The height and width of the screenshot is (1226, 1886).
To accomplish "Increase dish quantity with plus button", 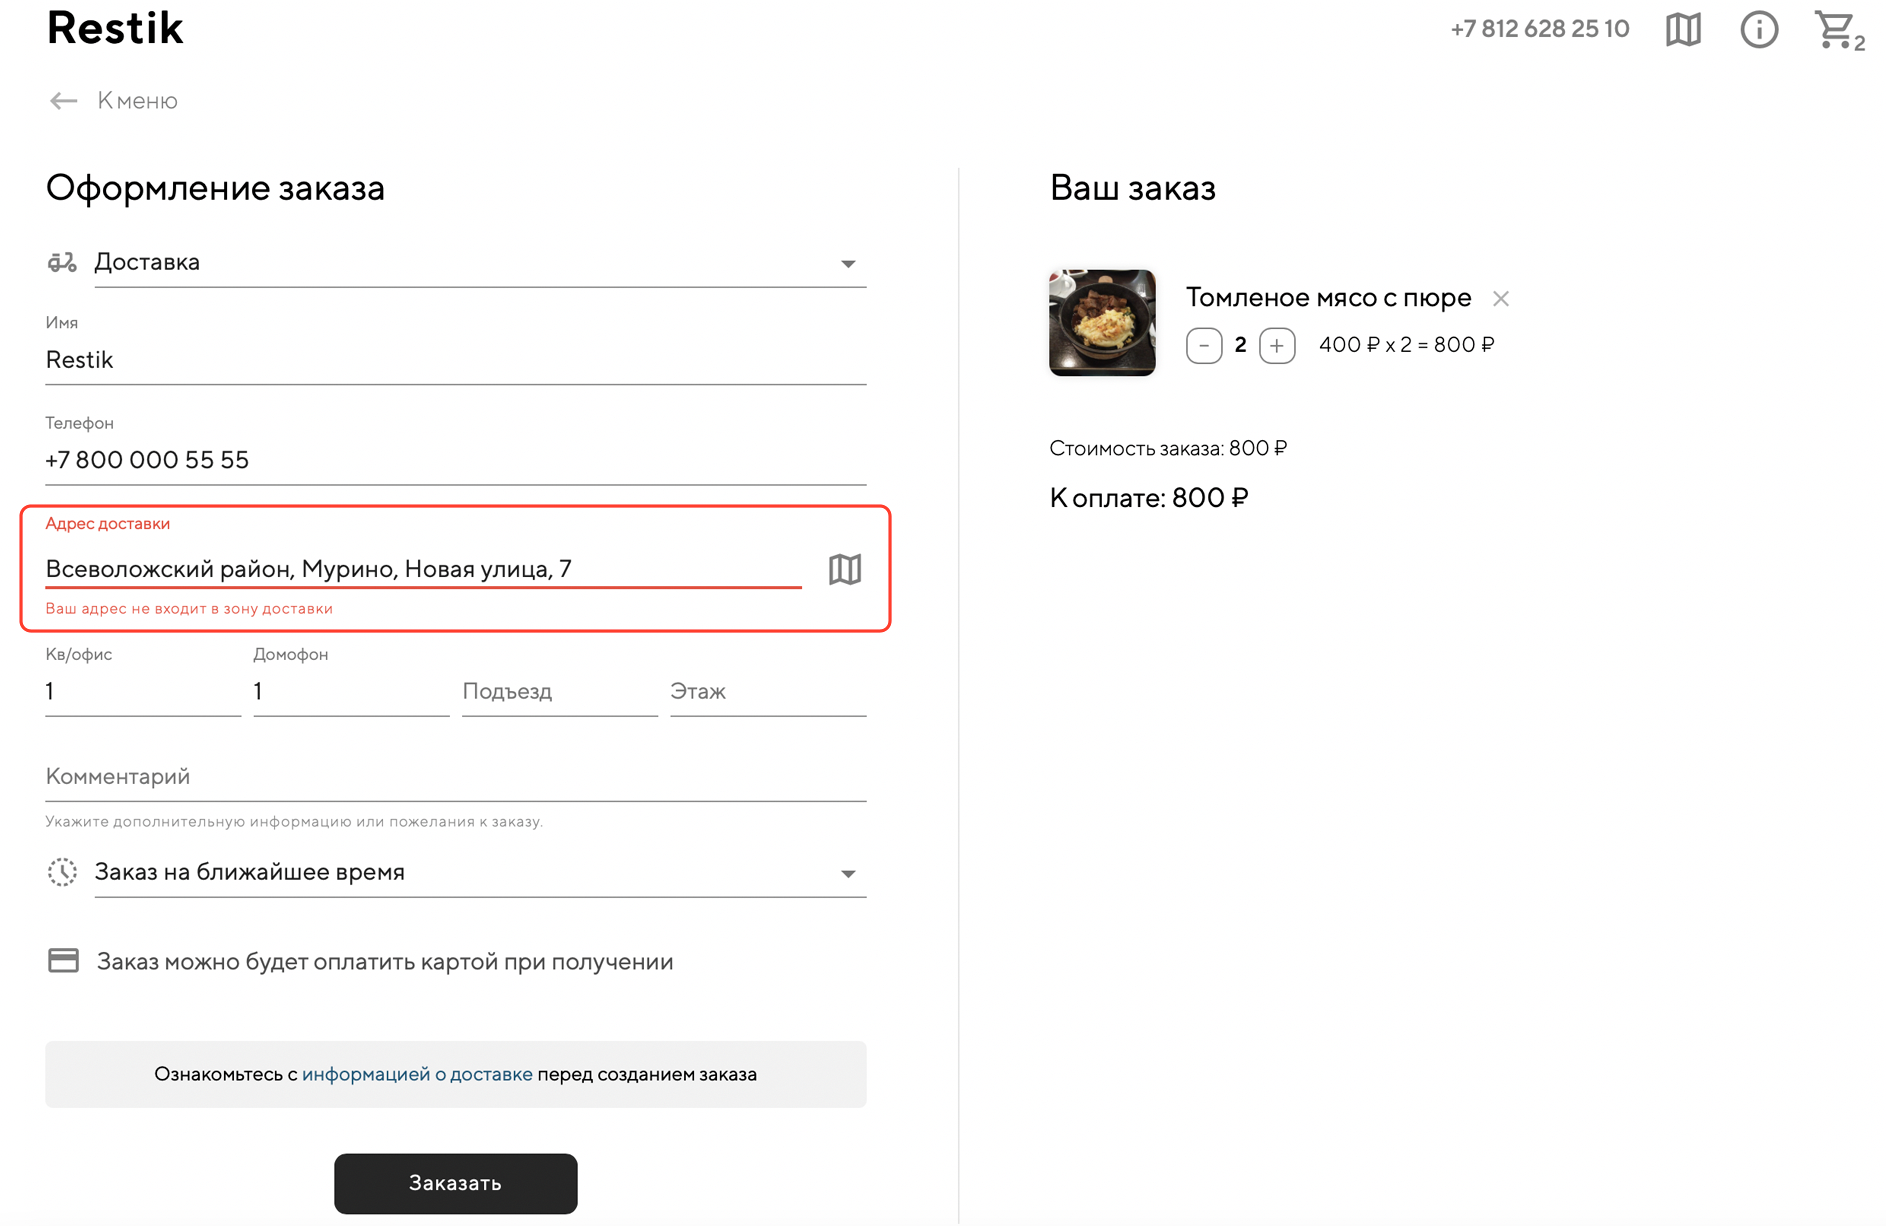I will tap(1277, 346).
